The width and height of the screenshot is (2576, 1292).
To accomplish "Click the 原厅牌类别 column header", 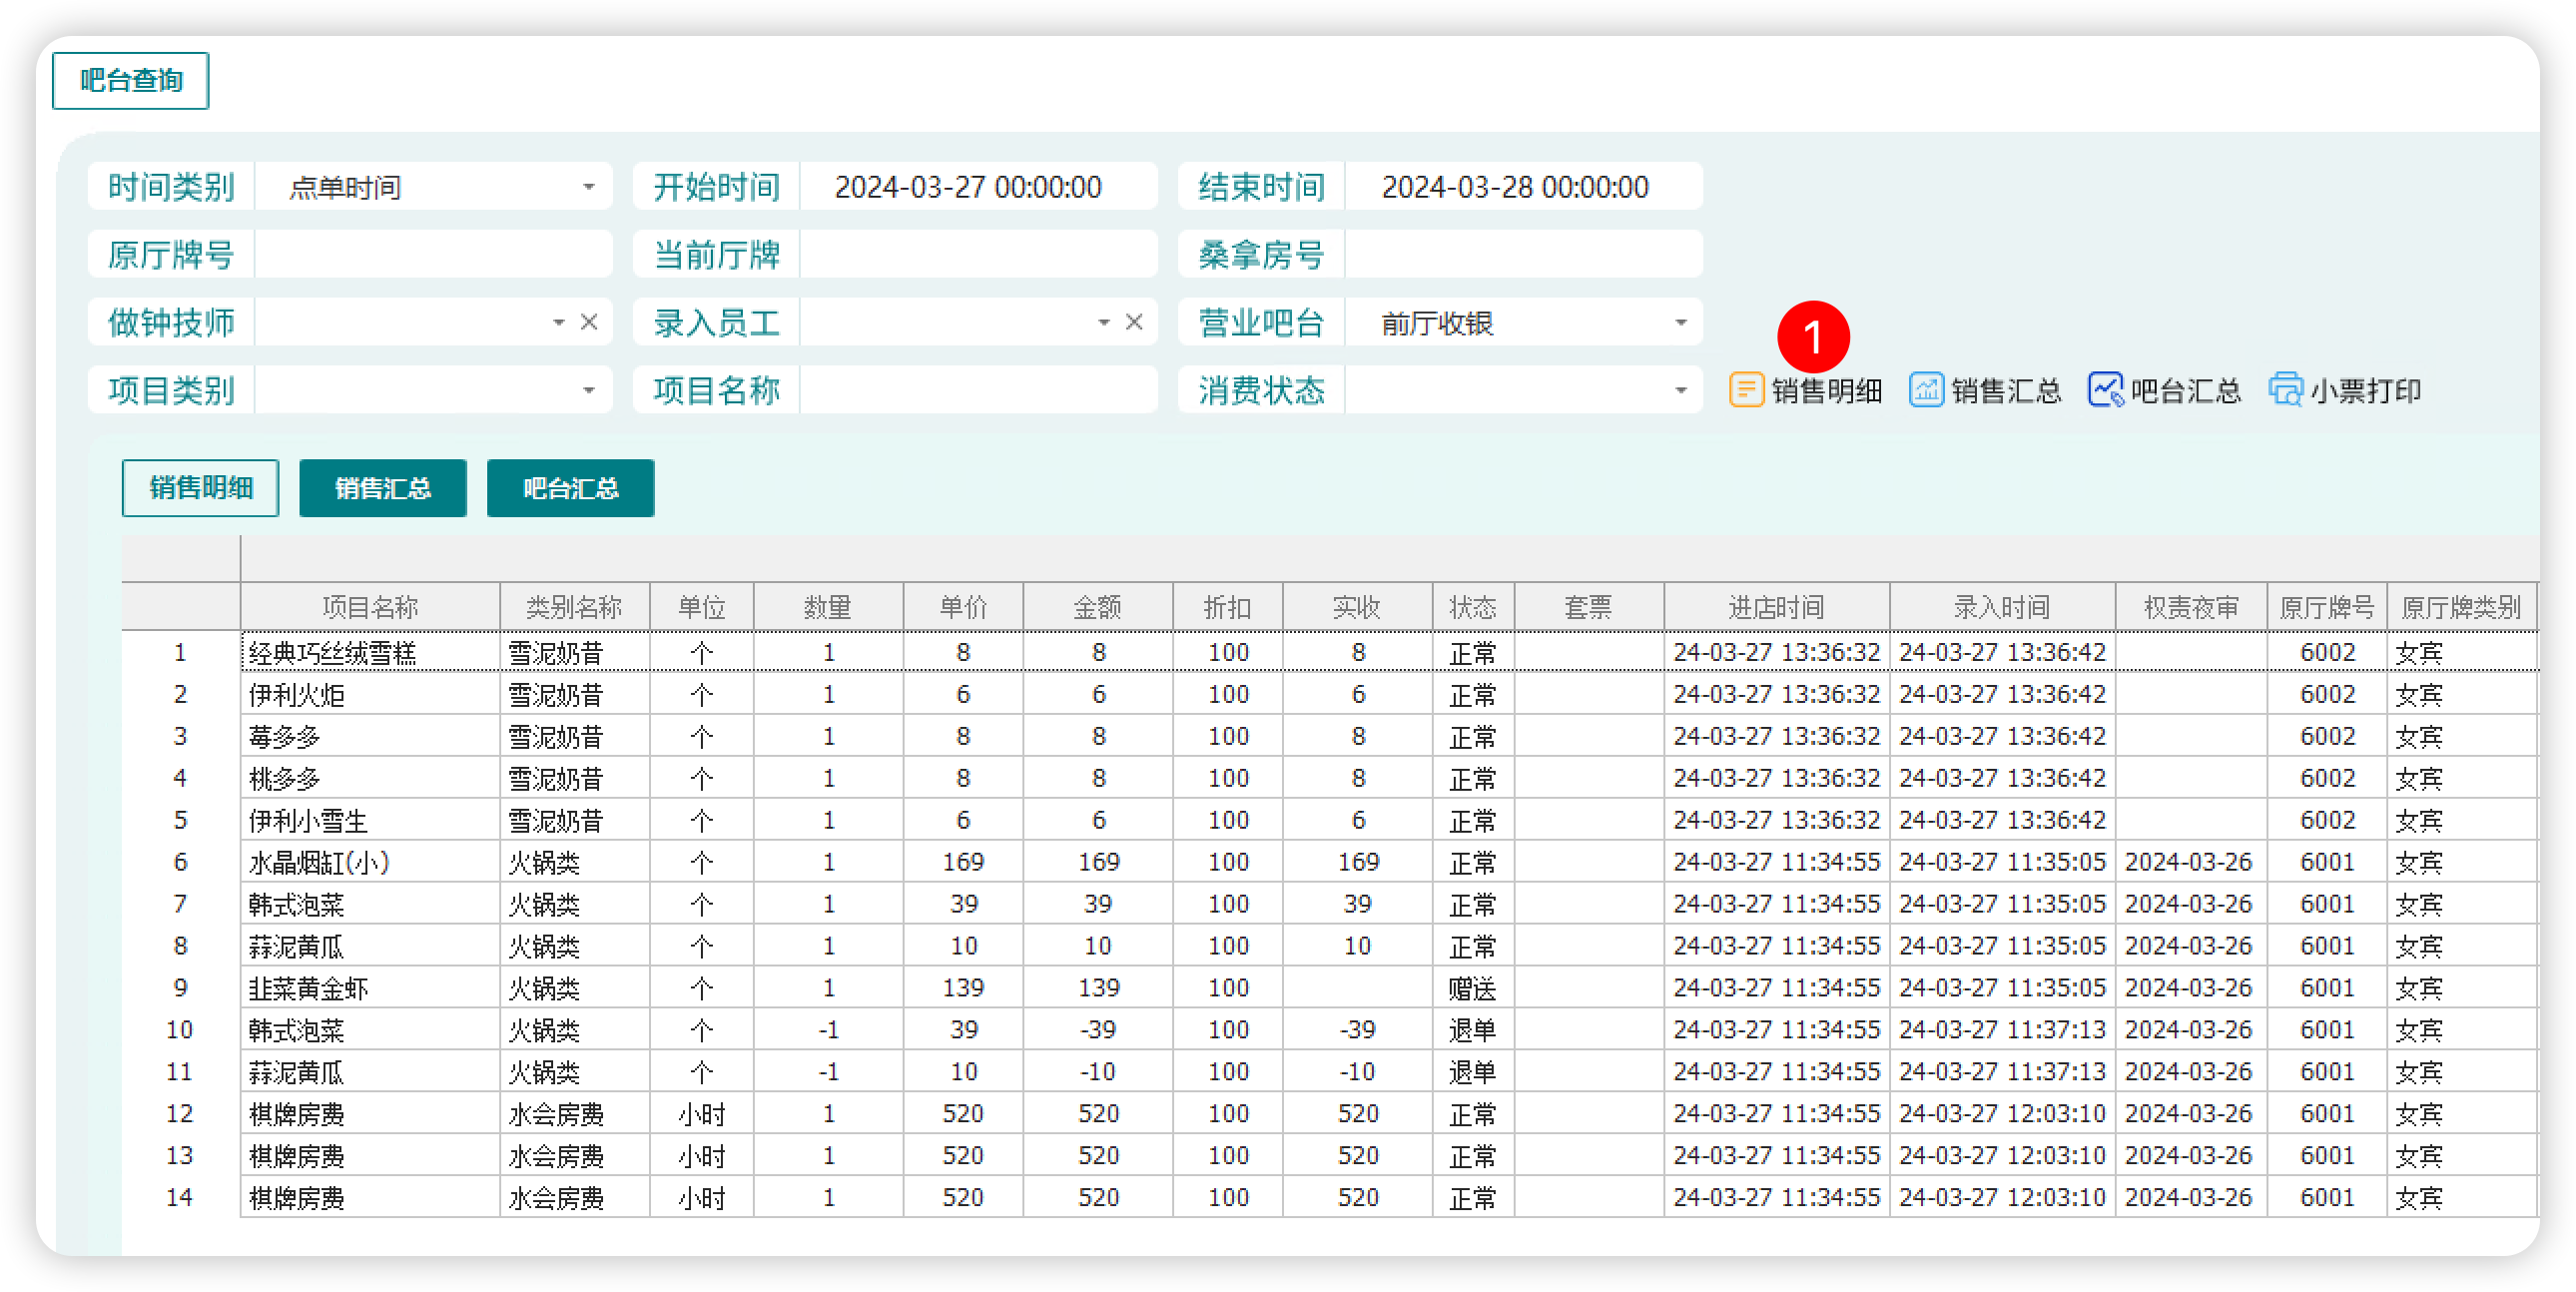I will click(2461, 607).
